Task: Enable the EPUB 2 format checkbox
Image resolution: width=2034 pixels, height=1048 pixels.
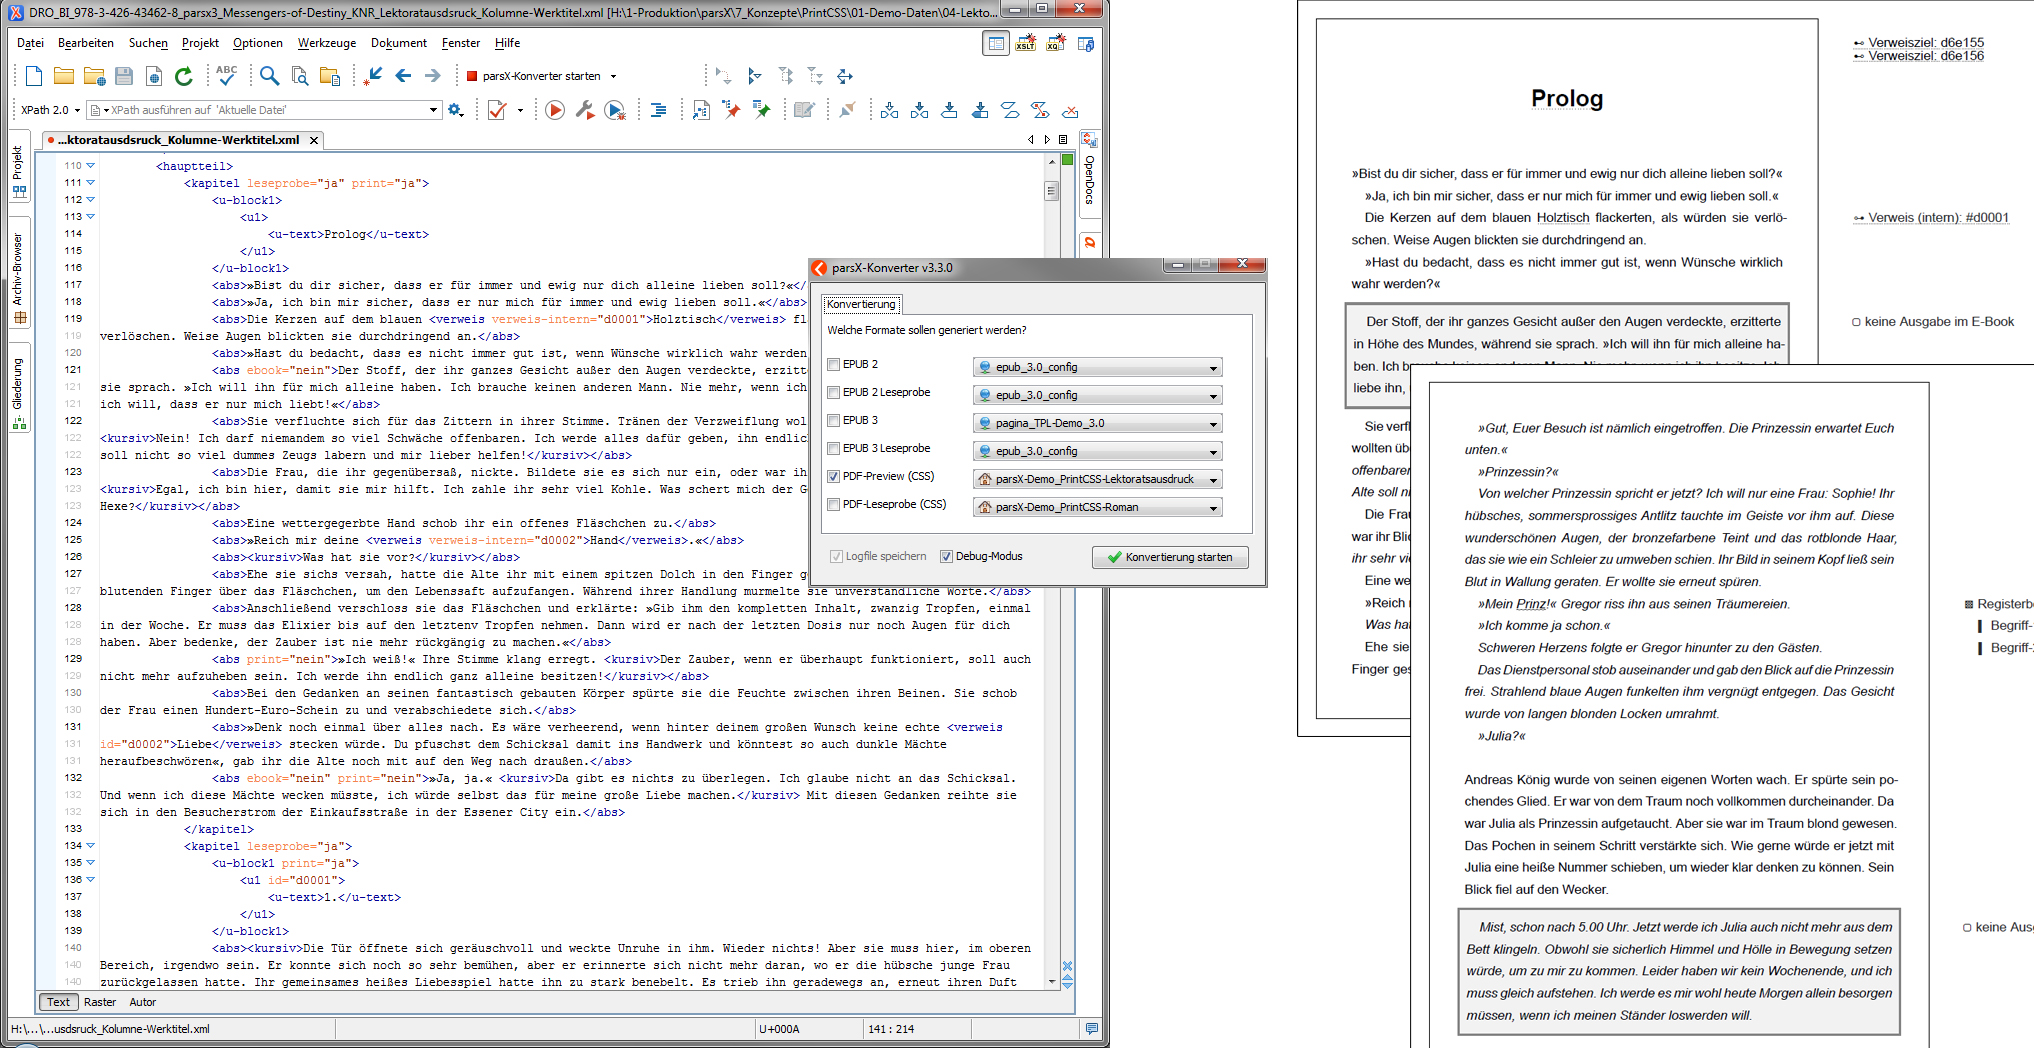Action: tap(833, 365)
